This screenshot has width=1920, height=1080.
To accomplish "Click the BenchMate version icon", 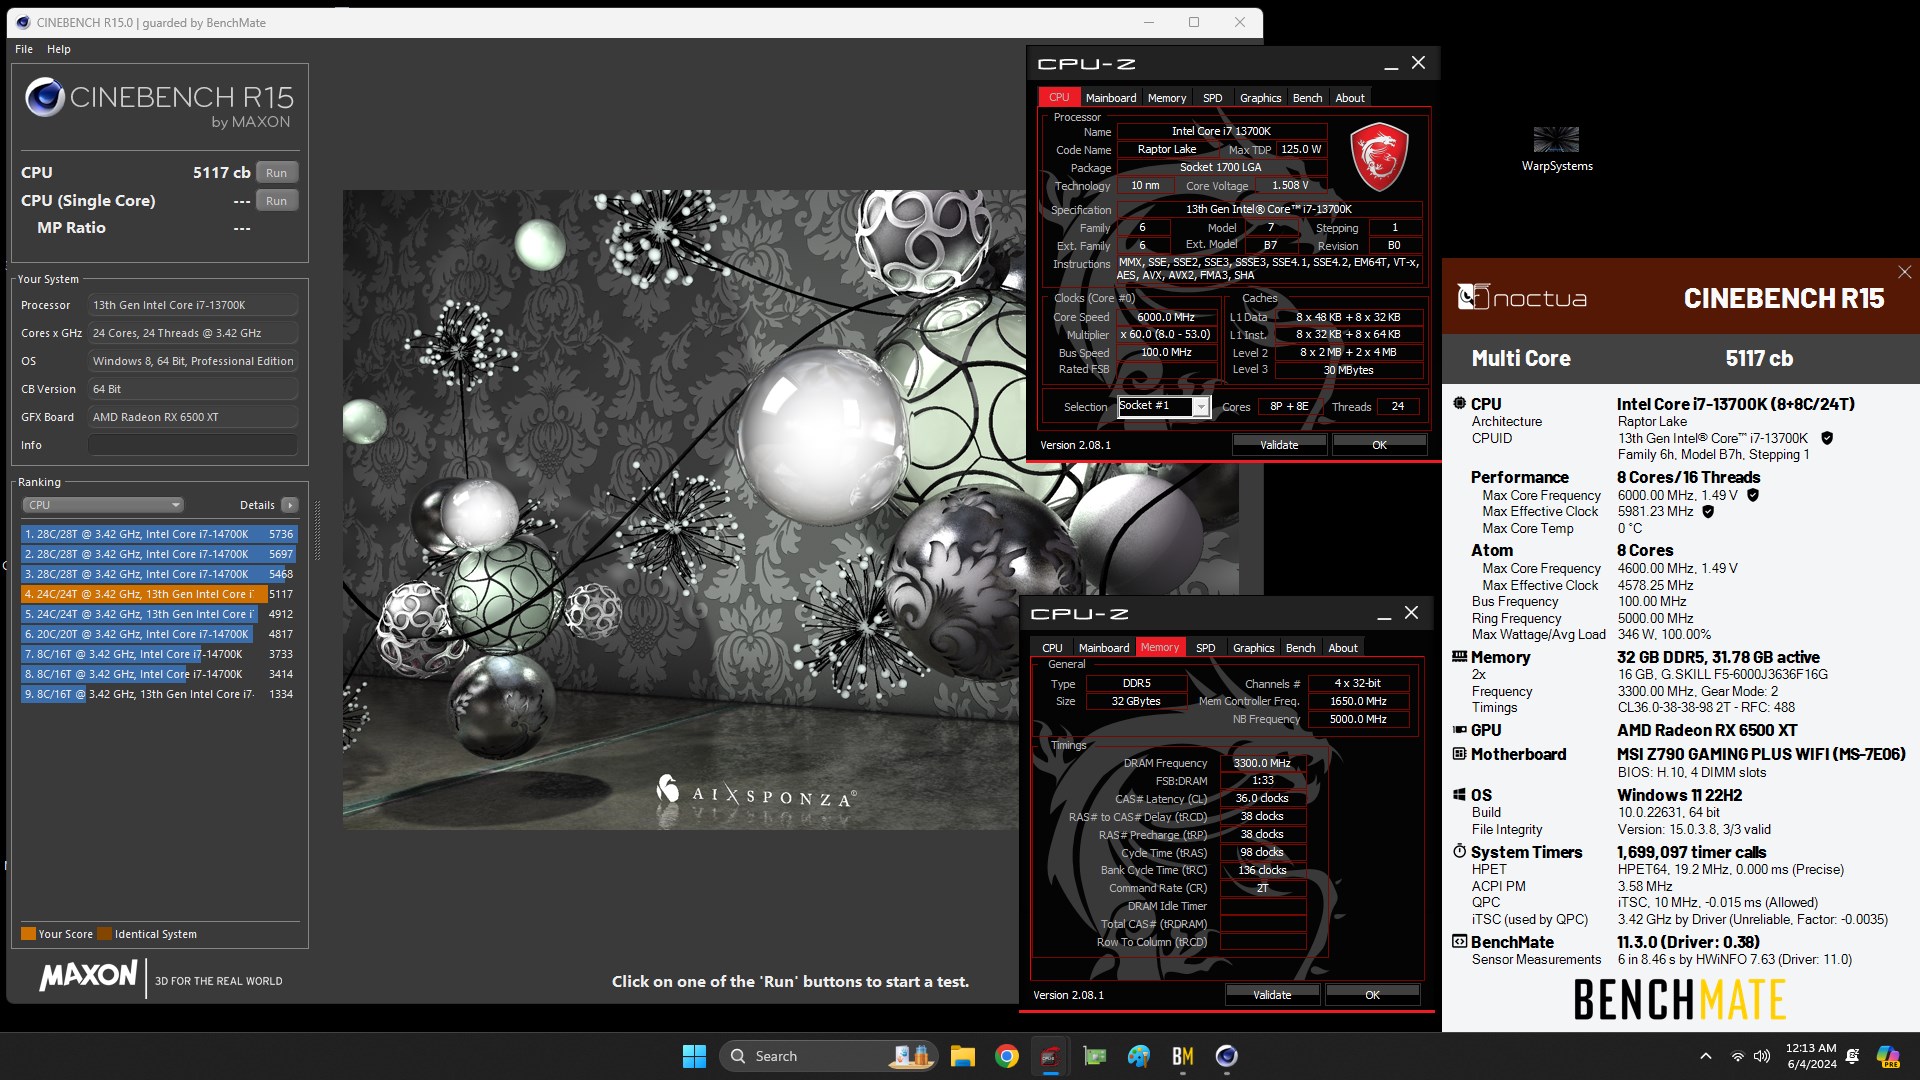I will 1460,942.
